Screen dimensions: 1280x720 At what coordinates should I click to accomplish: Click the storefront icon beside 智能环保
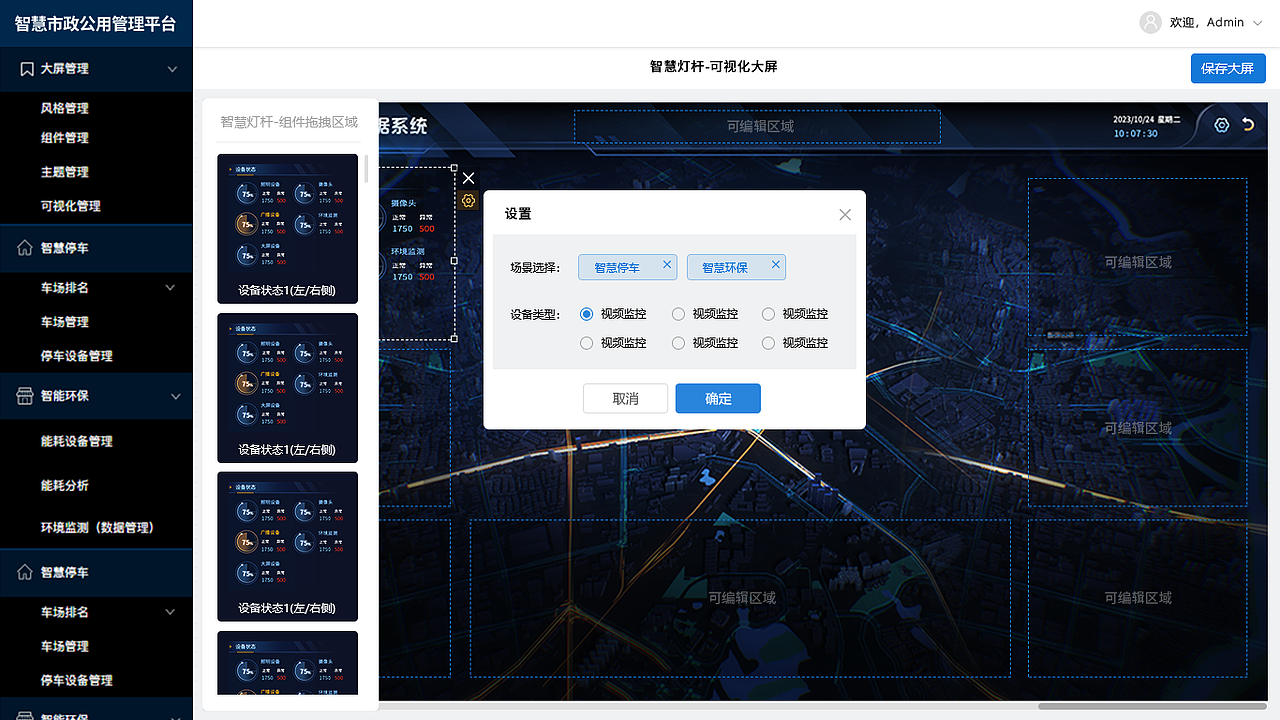[x=27, y=396]
